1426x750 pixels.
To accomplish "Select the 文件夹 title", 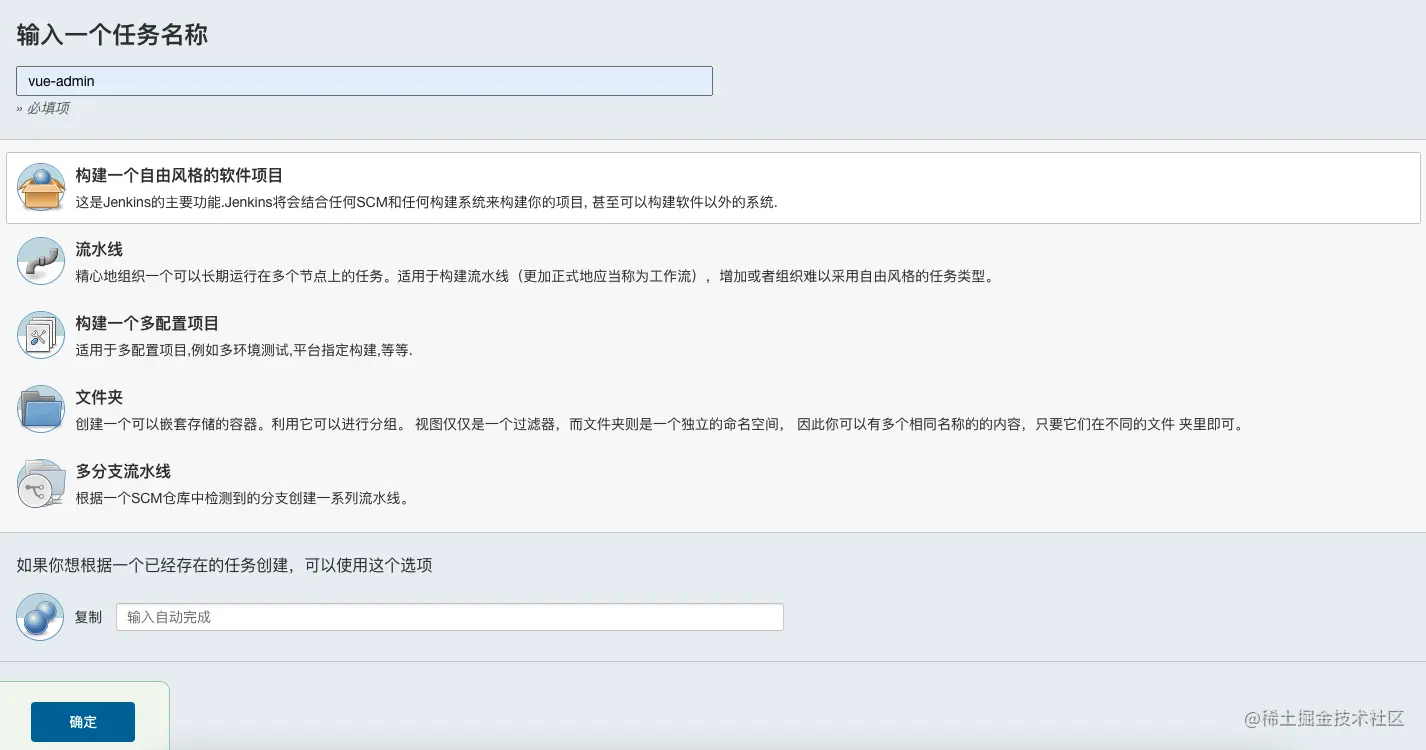I will 99,398.
